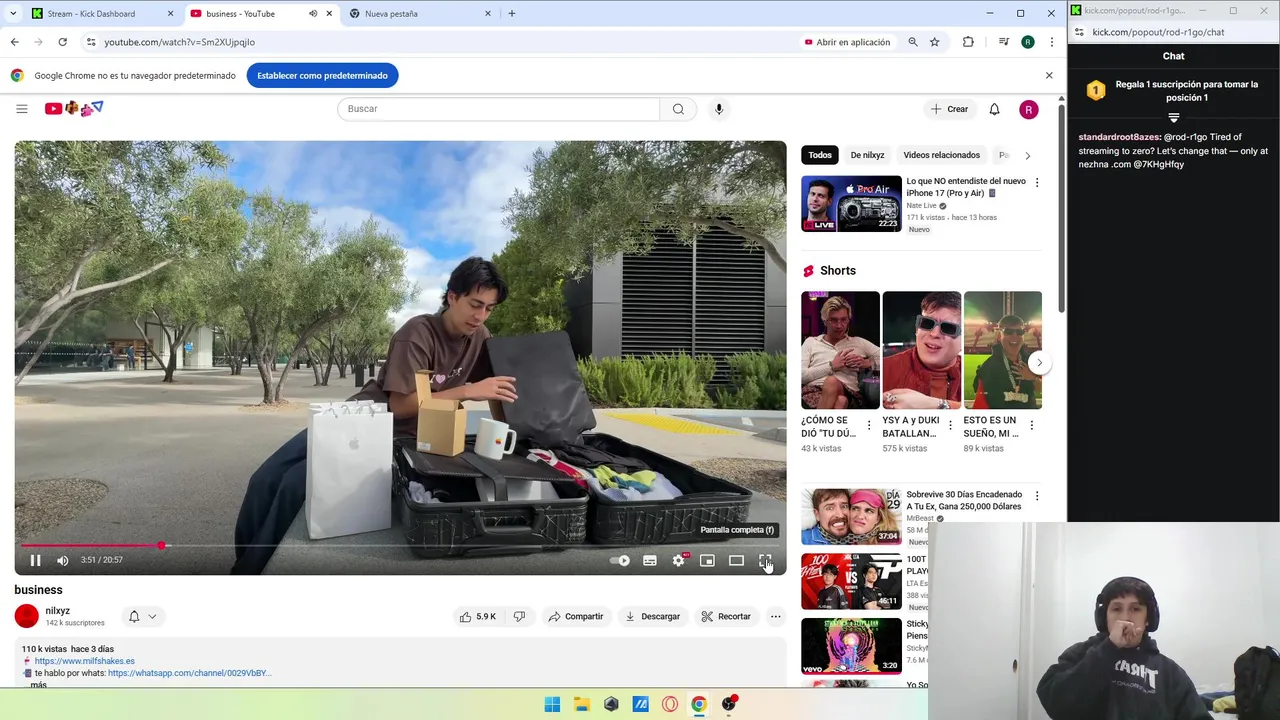Open the milfshakes.es link
This screenshot has height=720, width=1280.
pos(84,661)
